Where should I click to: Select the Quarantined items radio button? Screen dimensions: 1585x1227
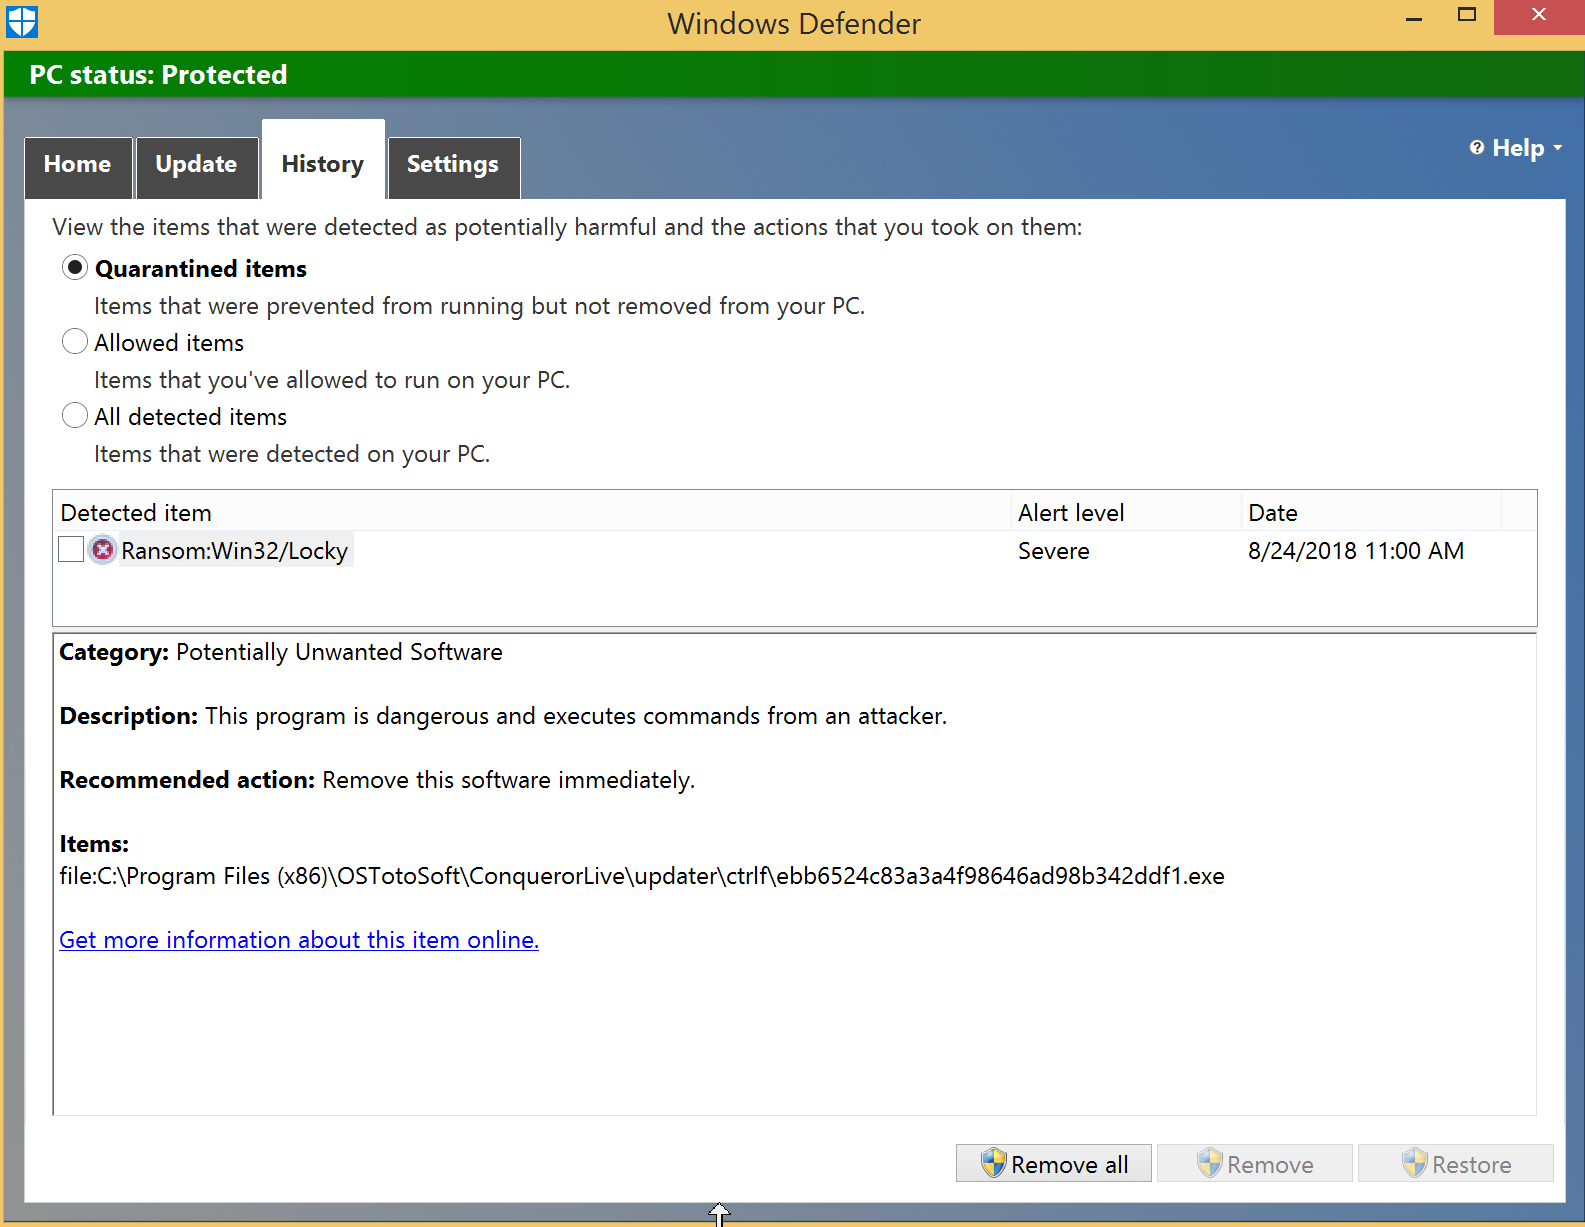75,268
